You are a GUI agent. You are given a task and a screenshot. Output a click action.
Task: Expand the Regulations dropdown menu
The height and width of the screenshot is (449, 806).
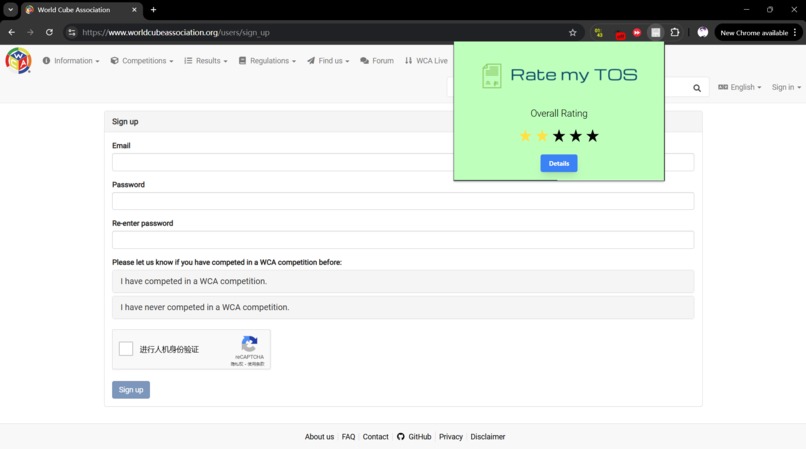pyautogui.click(x=267, y=61)
